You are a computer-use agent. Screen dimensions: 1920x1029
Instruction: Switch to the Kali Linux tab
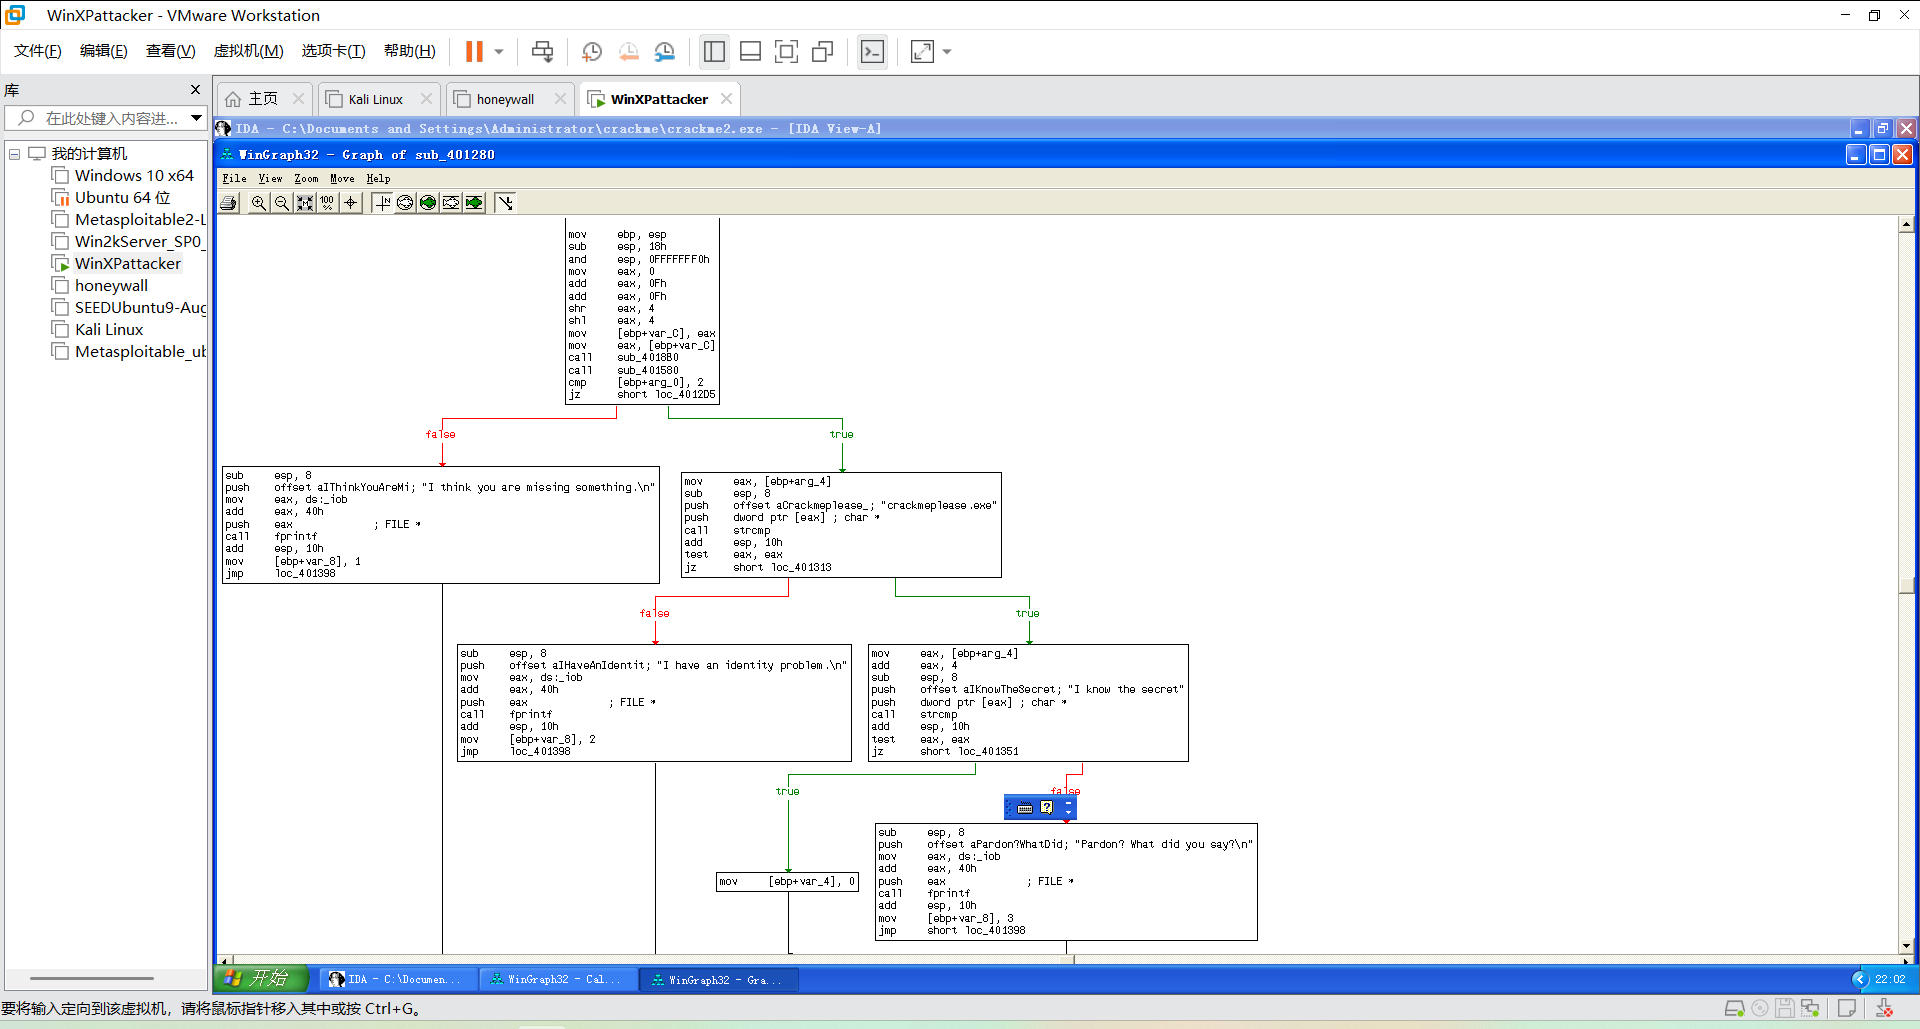(376, 99)
